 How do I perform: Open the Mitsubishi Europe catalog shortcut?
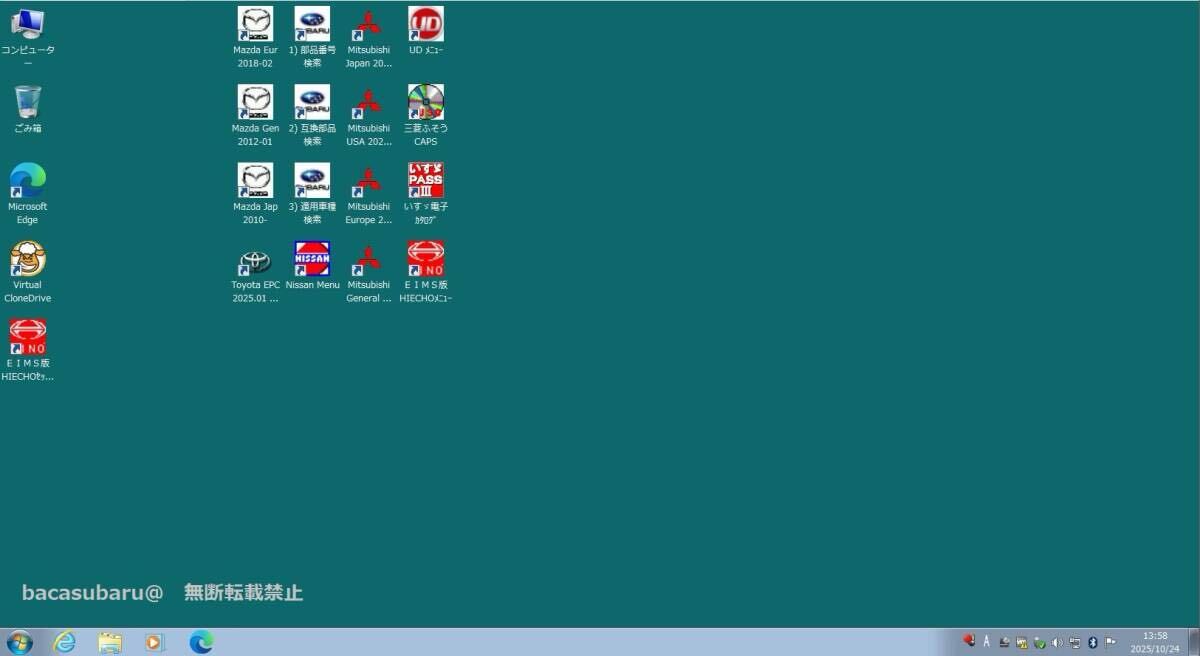tap(369, 181)
